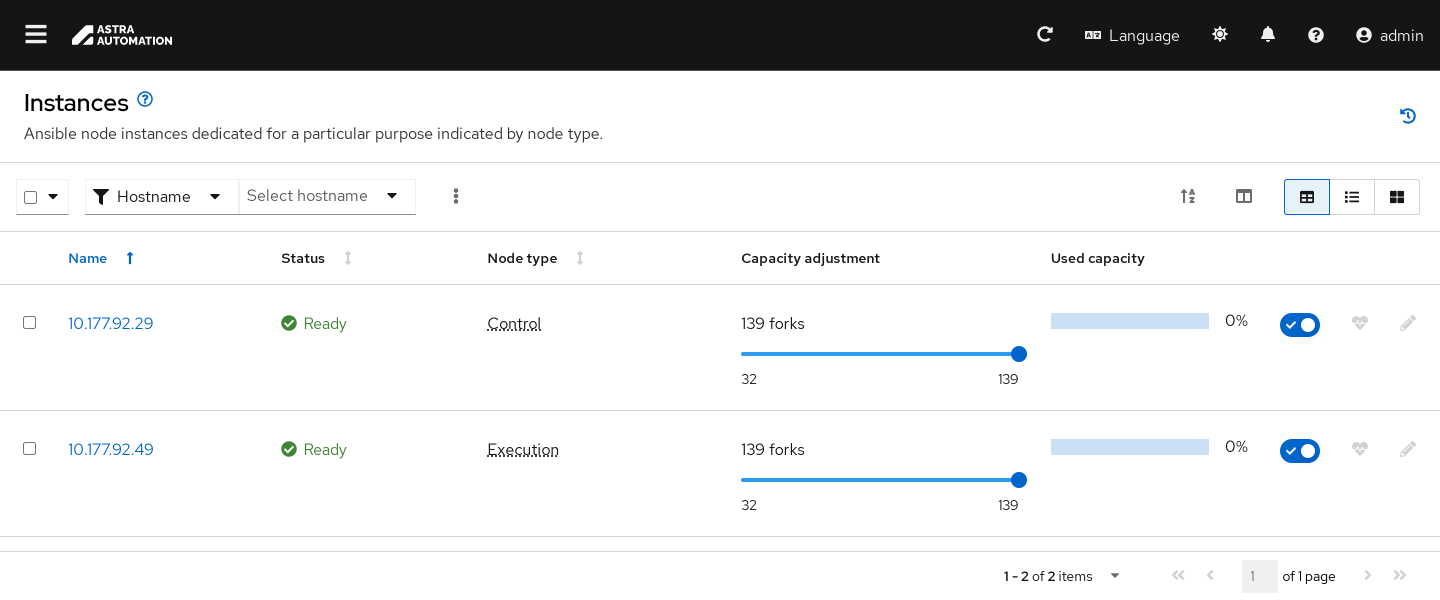Expand the Hostname filter type dropdown
This screenshot has height=600, width=1440.
162,197
